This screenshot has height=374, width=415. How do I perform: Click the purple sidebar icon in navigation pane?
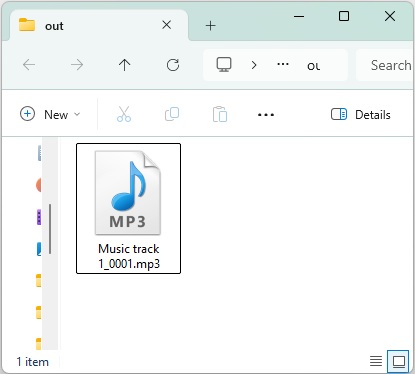pos(39,217)
